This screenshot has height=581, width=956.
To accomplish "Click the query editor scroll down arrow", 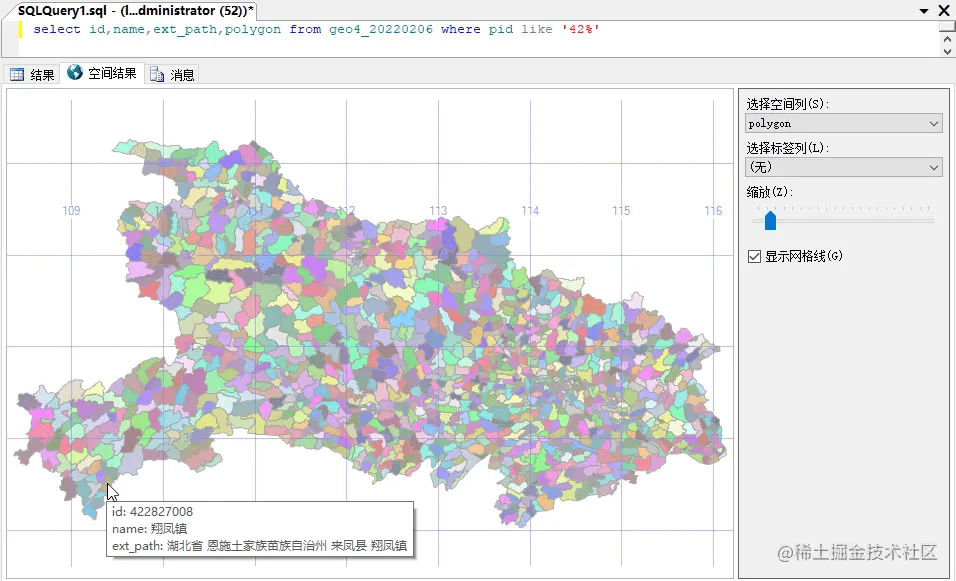I will coord(947,51).
